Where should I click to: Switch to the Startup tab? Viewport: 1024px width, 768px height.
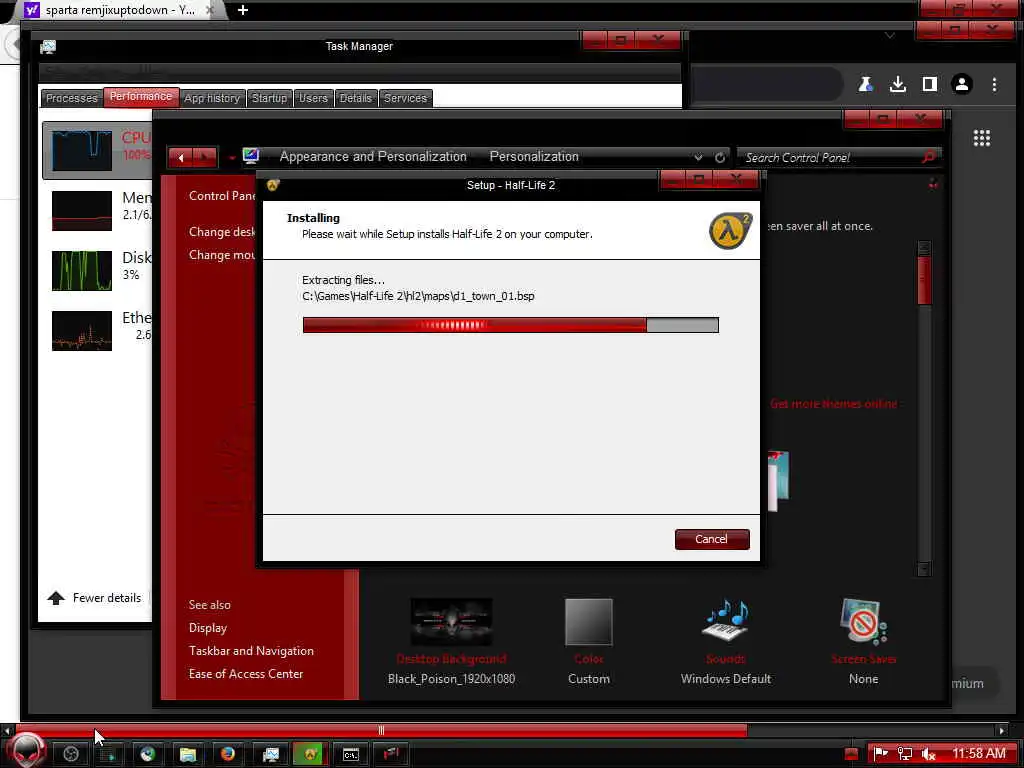click(269, 98)
